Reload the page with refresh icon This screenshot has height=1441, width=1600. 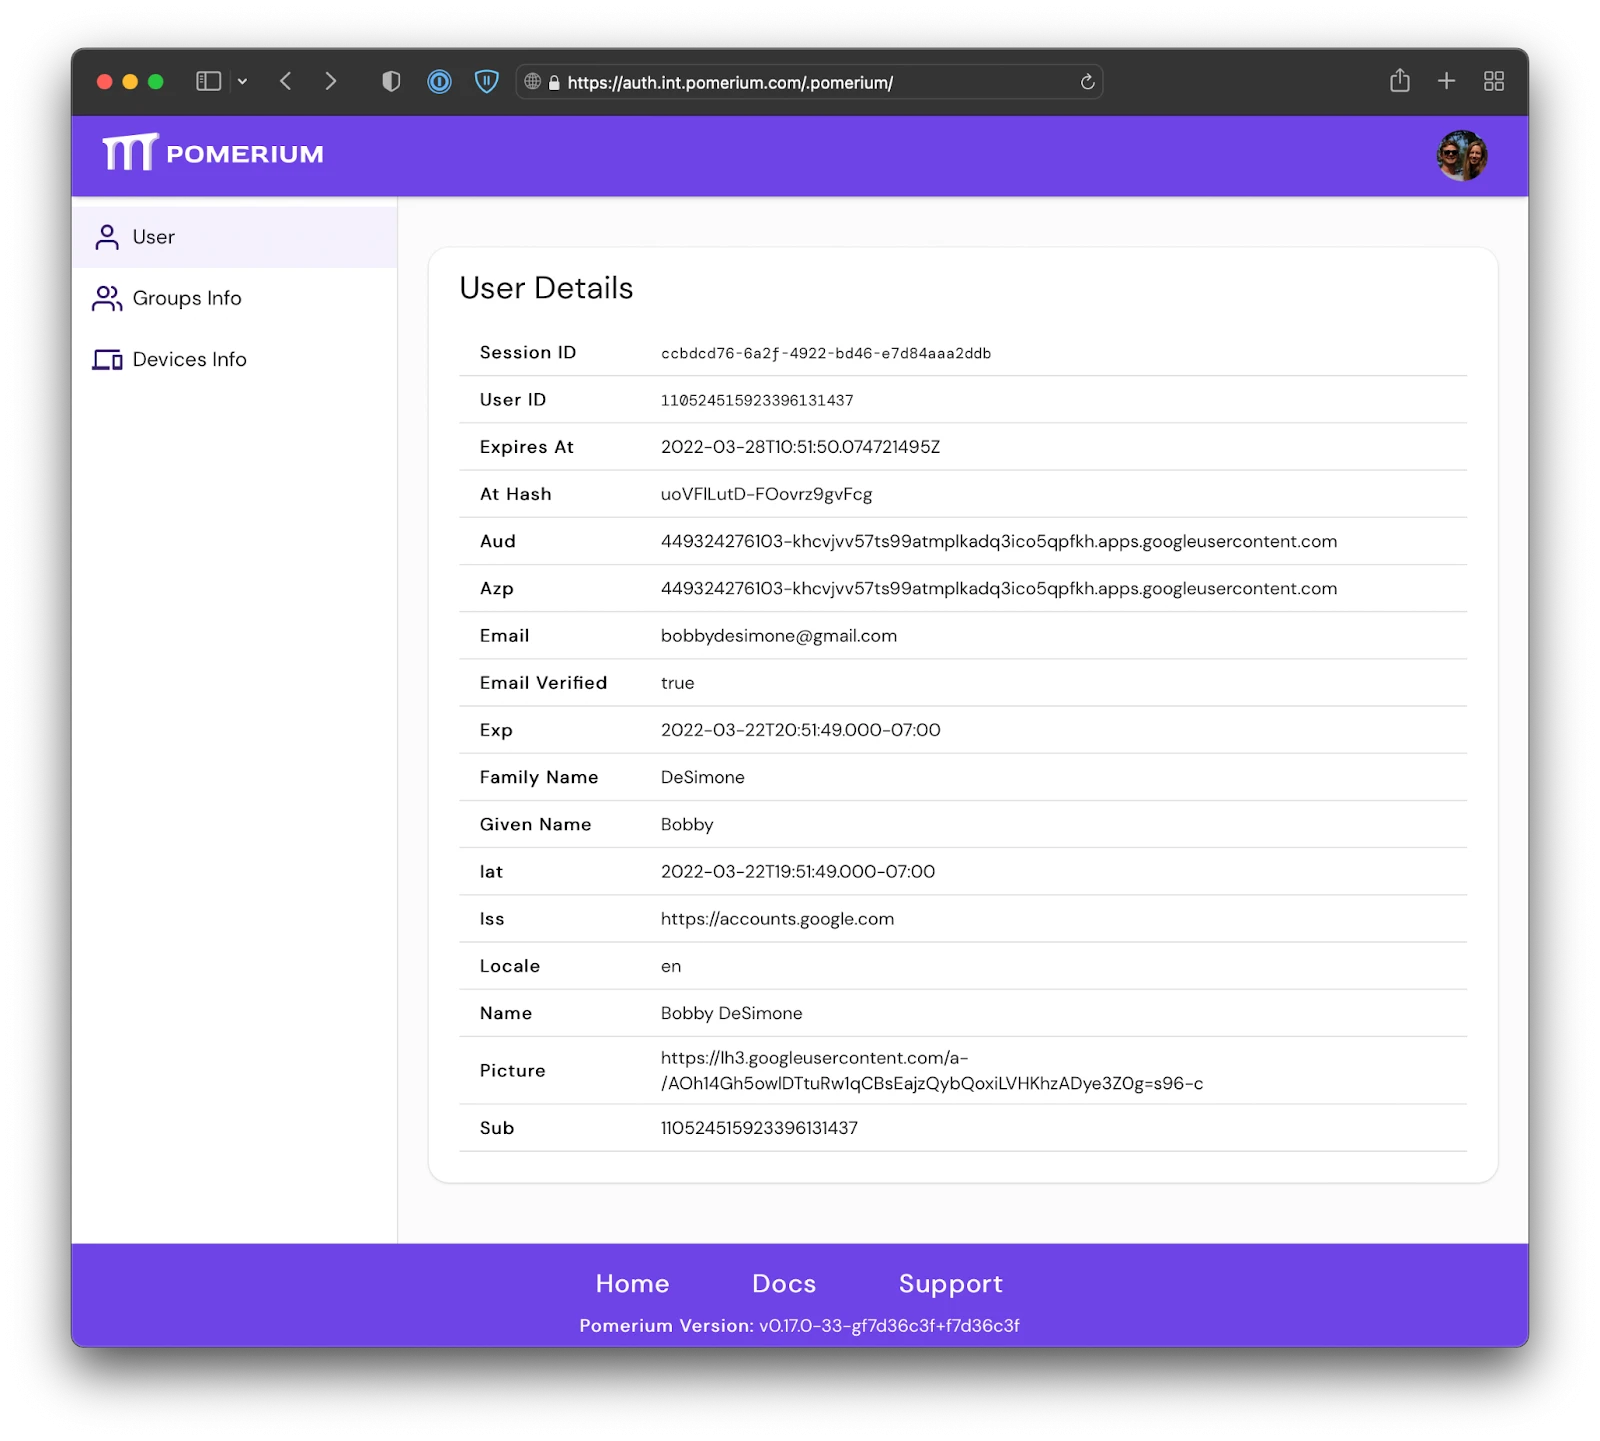[x=1087, y=82]
